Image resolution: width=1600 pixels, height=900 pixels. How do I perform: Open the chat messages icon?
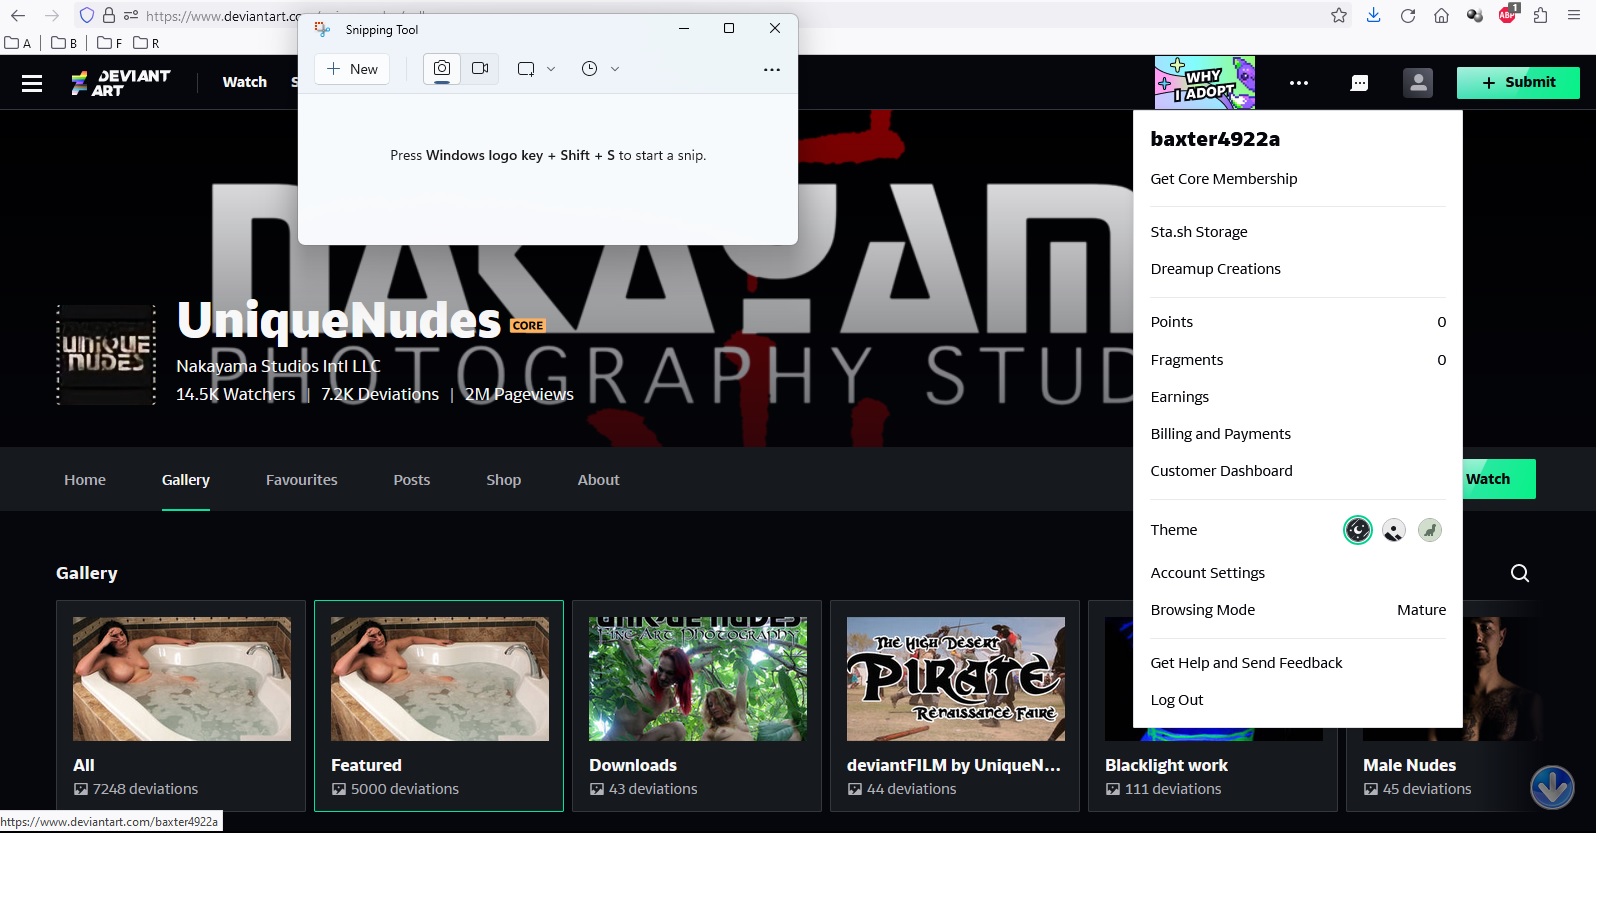(1359, 83)
